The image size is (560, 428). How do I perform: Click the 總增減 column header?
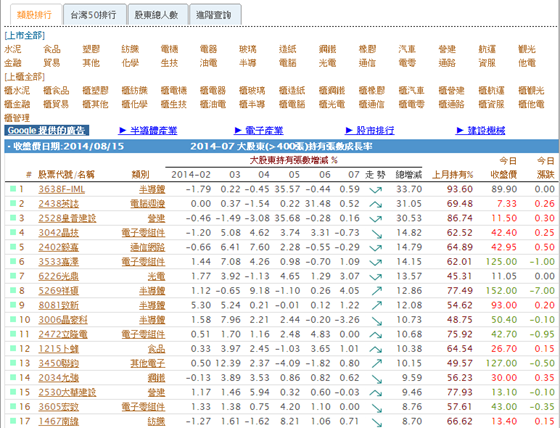[x=409, y=175]
